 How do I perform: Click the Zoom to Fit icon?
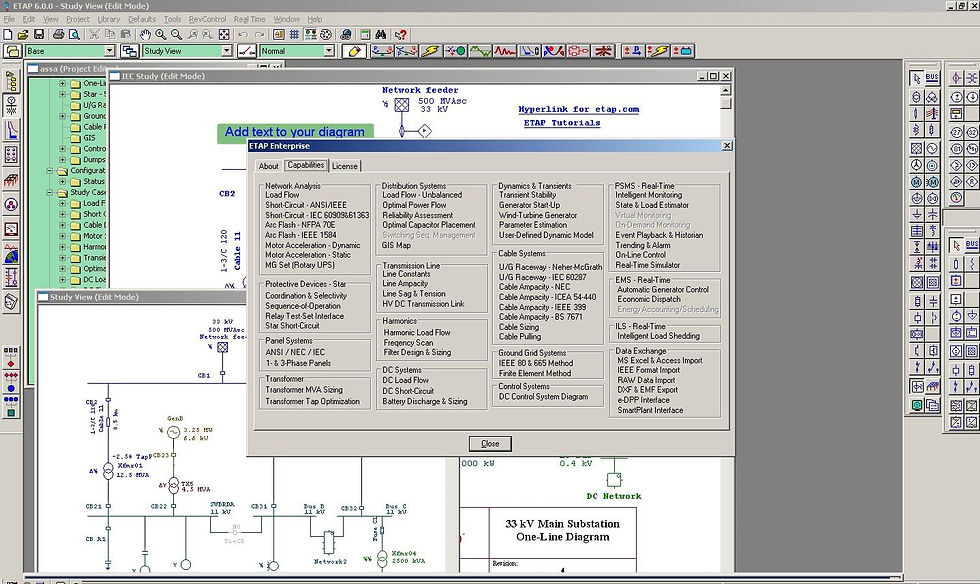tap(224, 35)
